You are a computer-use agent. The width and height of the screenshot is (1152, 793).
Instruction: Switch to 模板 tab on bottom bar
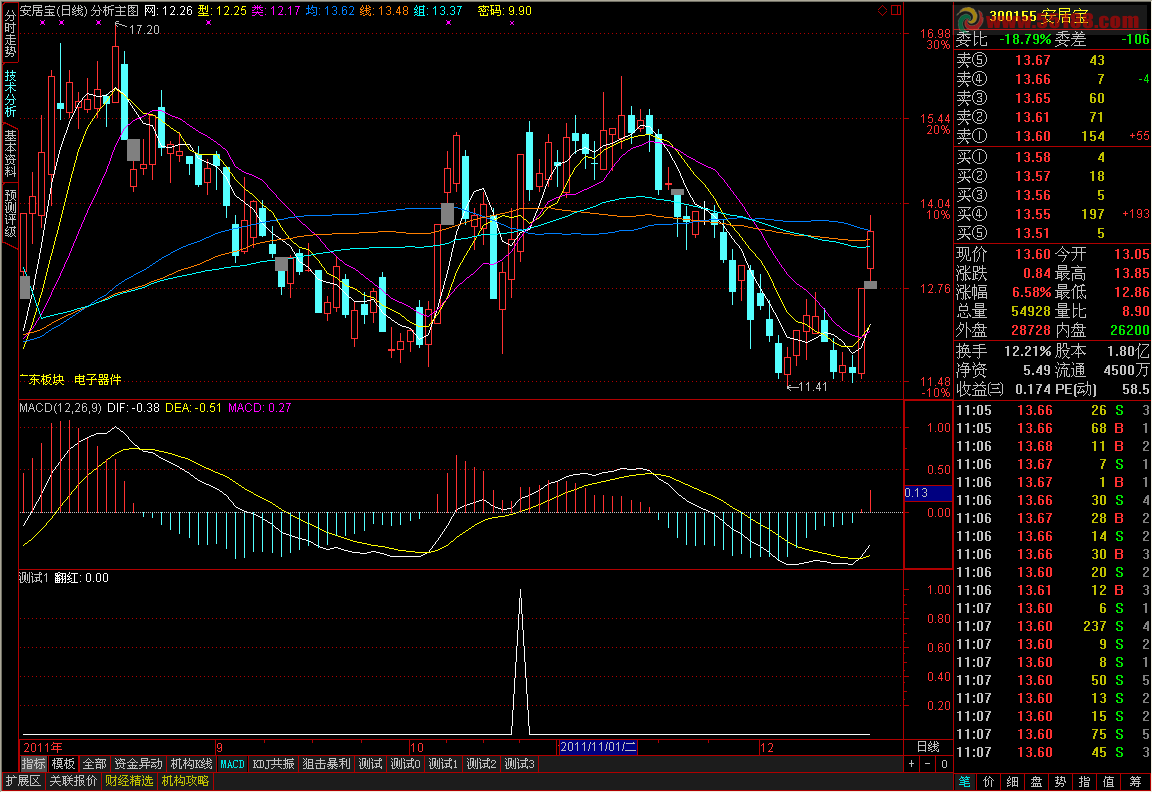point(63,764)
